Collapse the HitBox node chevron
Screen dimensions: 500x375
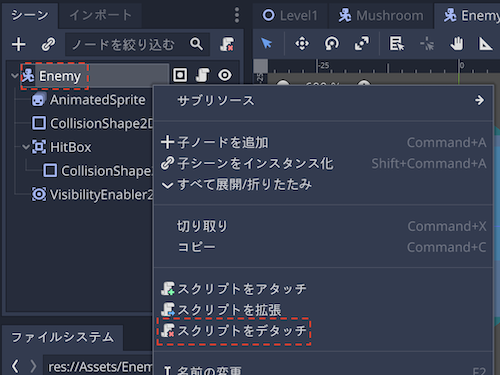pyautogui.click(x=26, y=147)
